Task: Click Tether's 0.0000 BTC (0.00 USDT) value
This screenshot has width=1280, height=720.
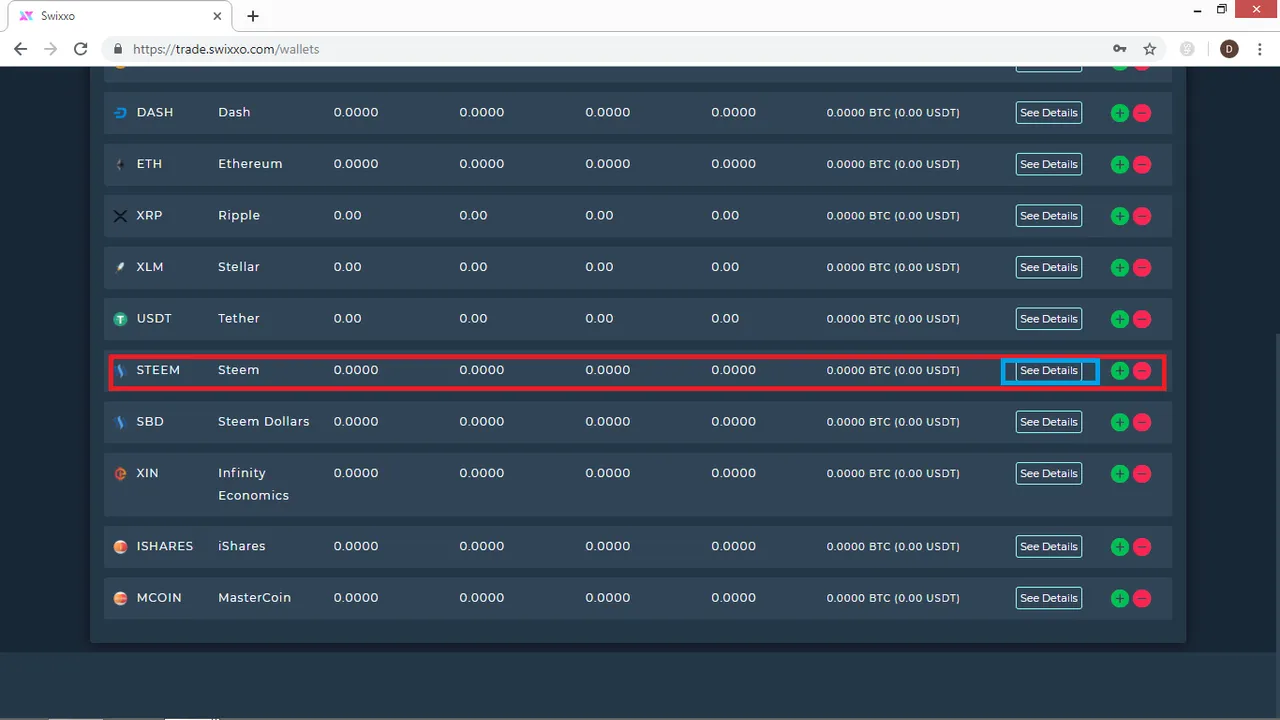Action: pos(893,319)
